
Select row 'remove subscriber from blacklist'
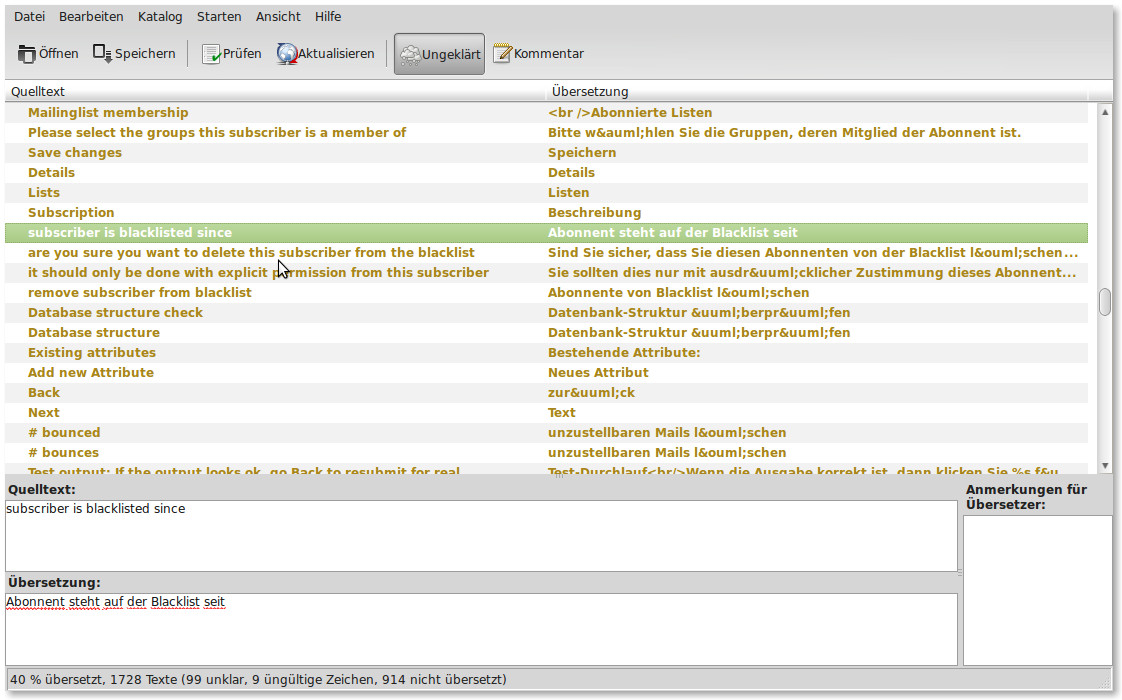click(547, 293)
